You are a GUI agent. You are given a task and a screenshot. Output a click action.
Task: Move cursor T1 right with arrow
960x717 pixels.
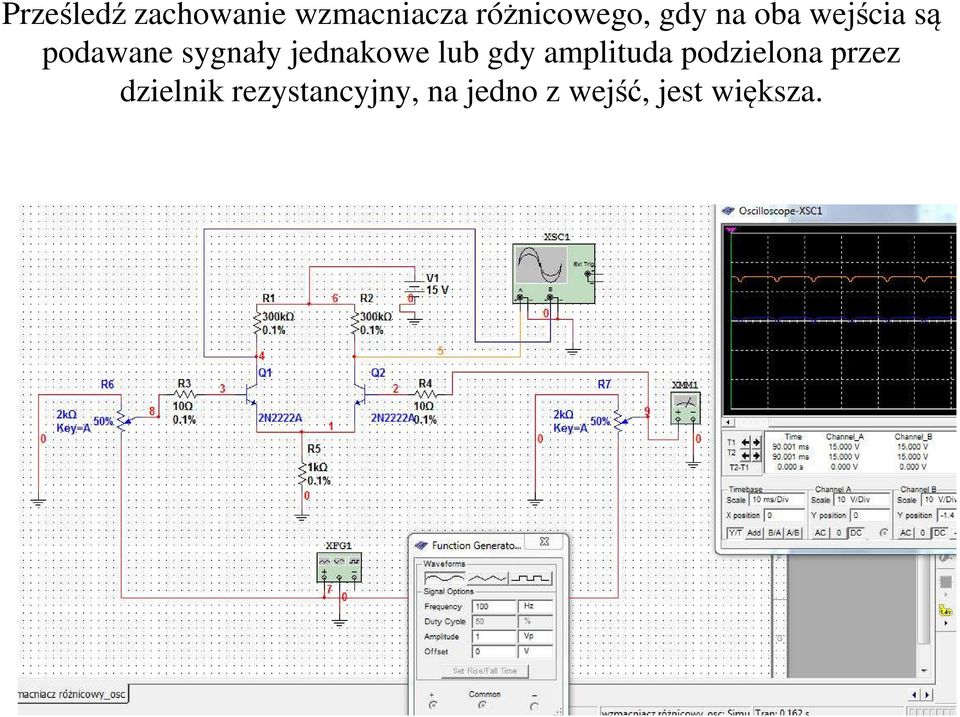click(756, 443)
